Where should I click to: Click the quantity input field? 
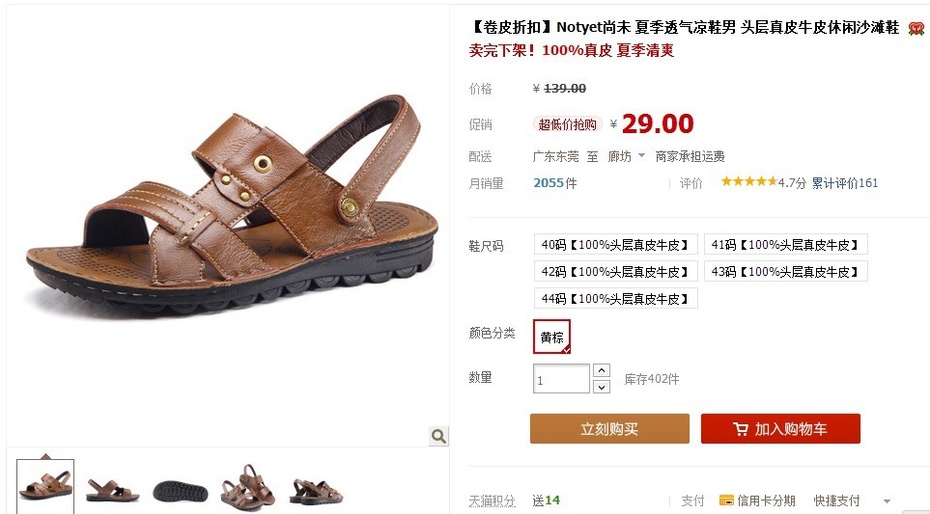point(562,379)
